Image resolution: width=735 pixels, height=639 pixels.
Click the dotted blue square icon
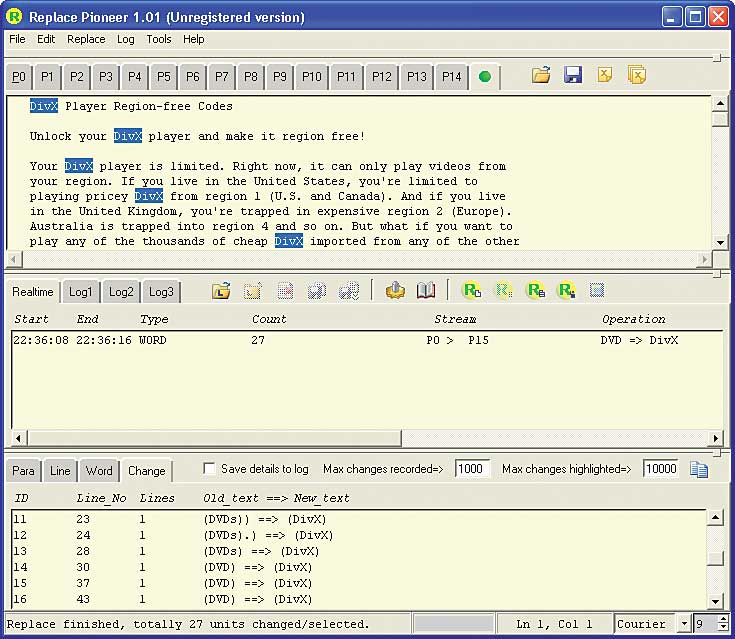597,291
